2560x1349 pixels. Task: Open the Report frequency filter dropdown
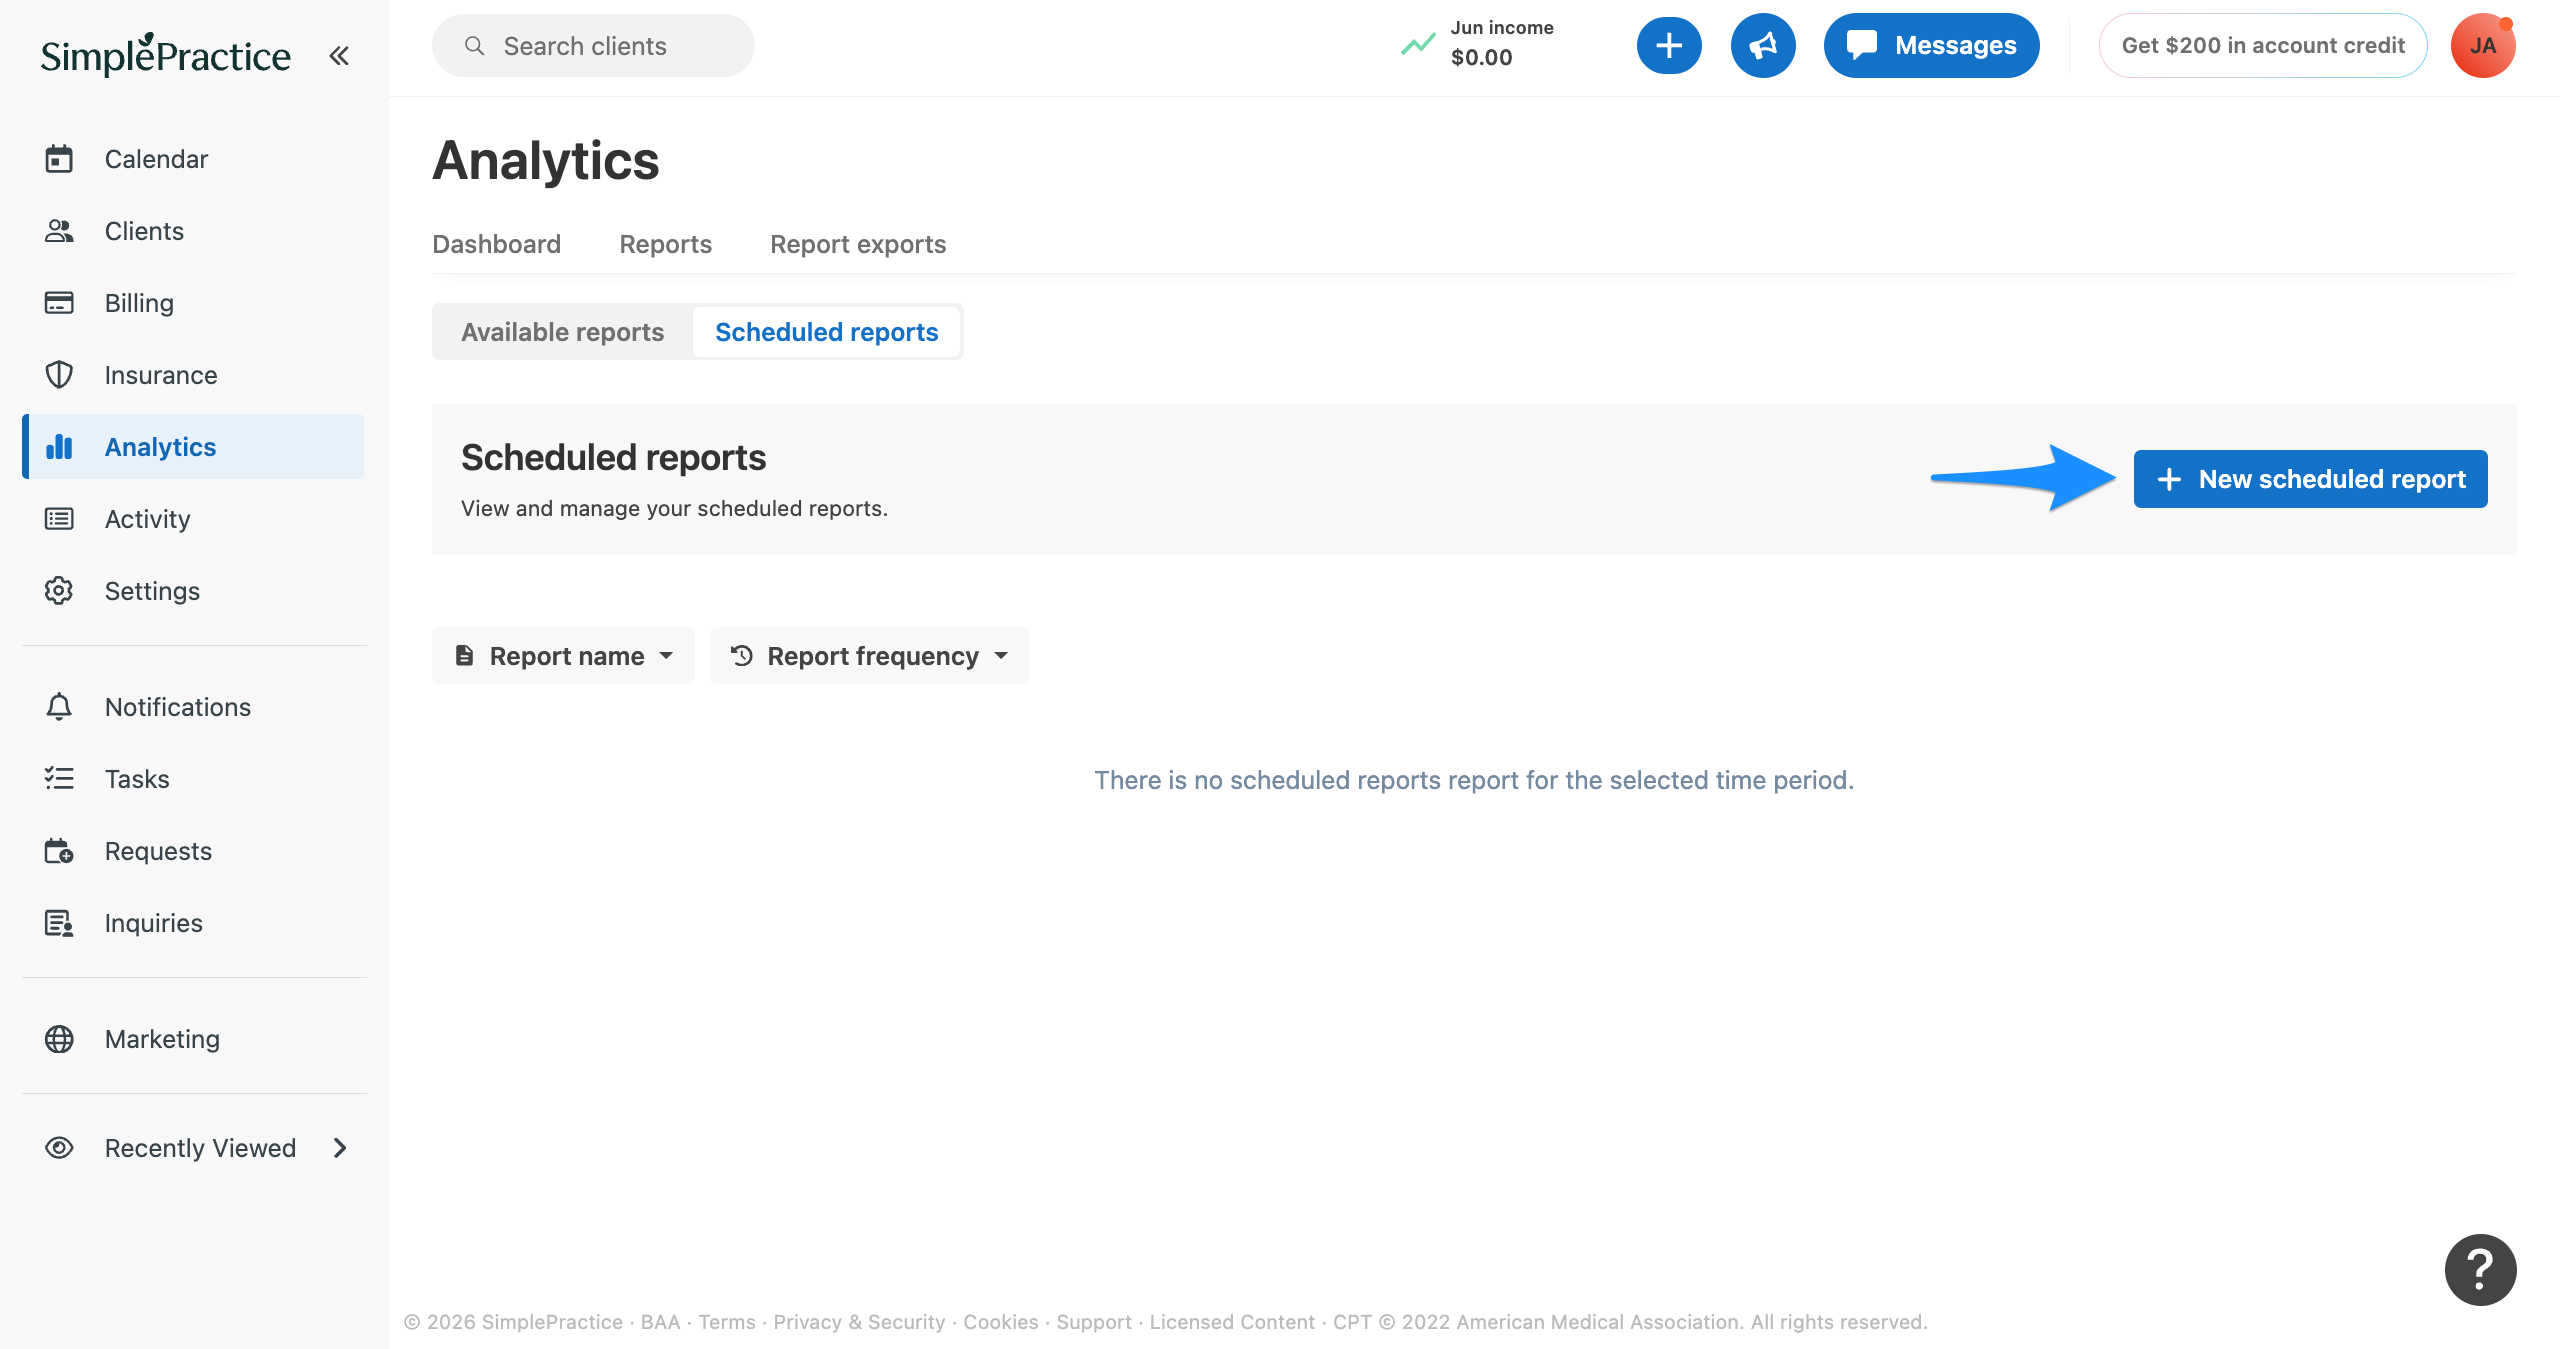[870, 656]
